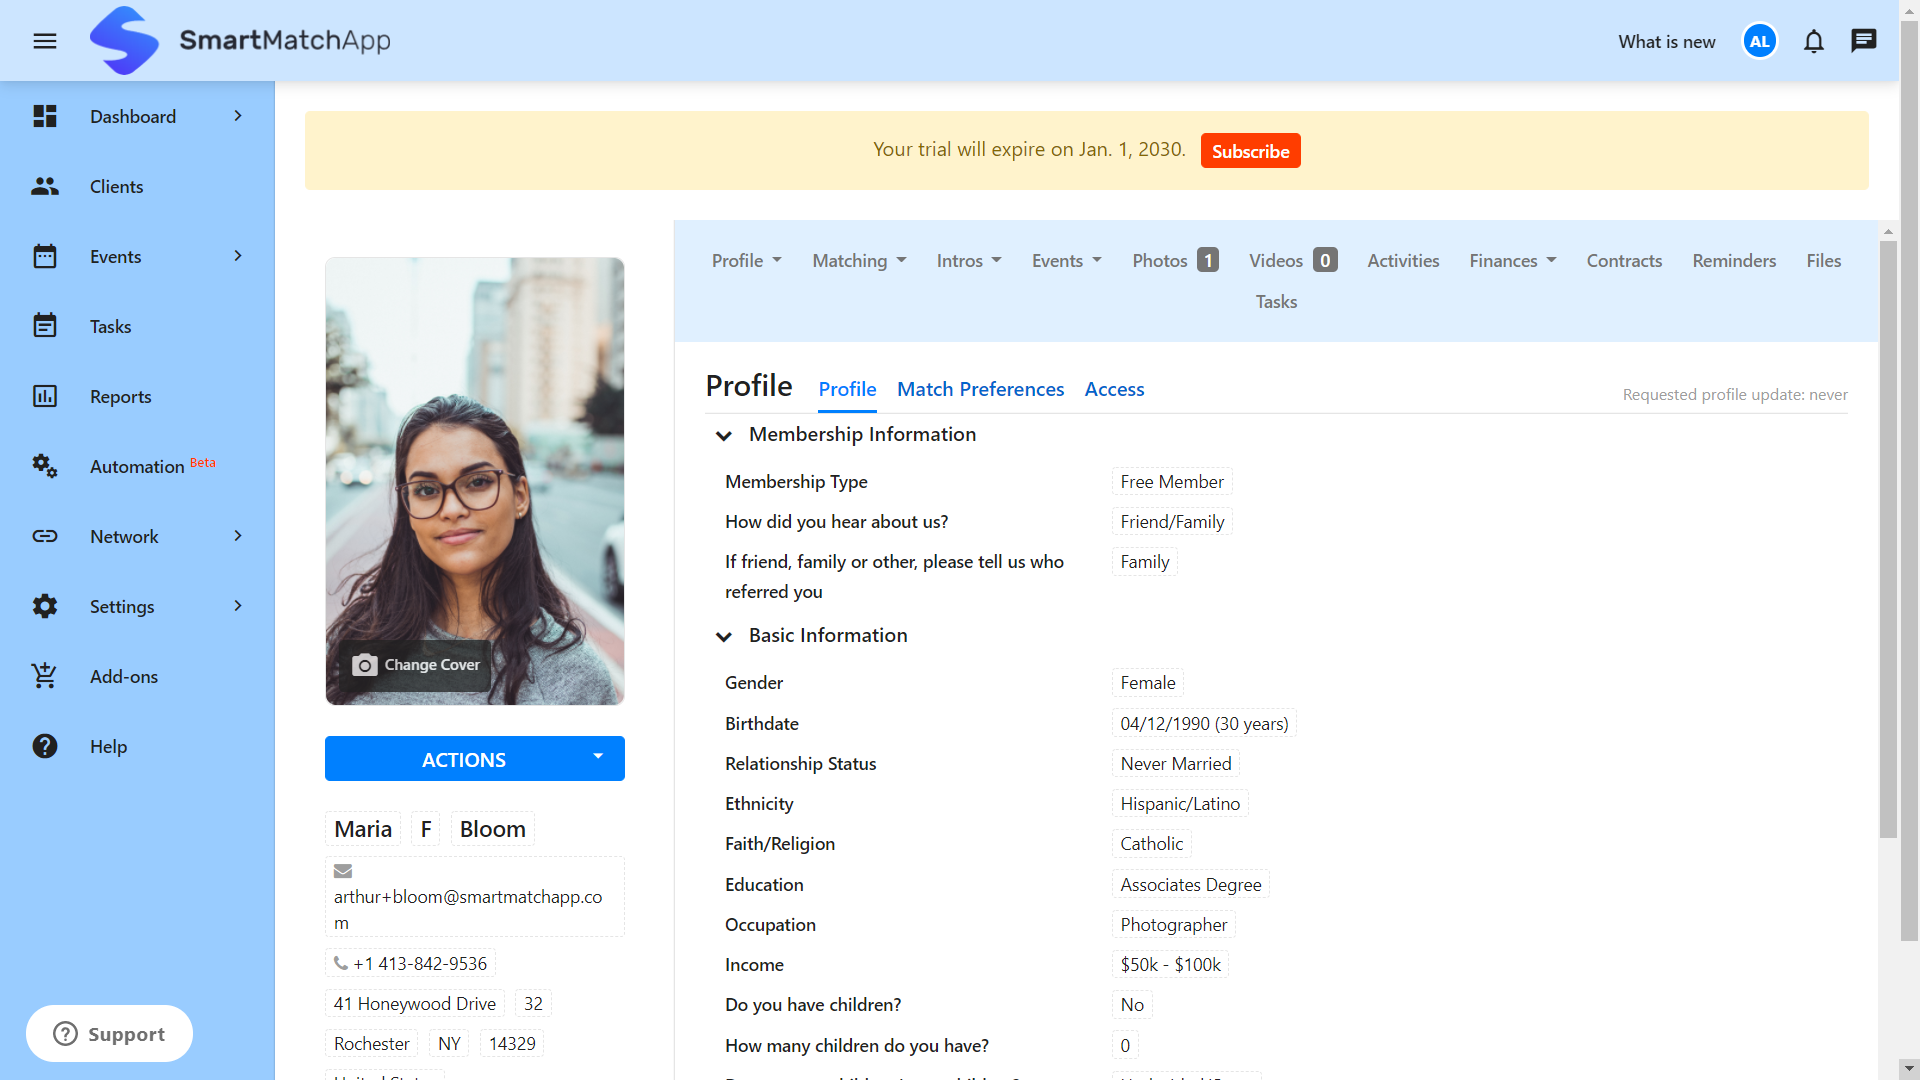Open Automation gears icon

tap(45, 466)
